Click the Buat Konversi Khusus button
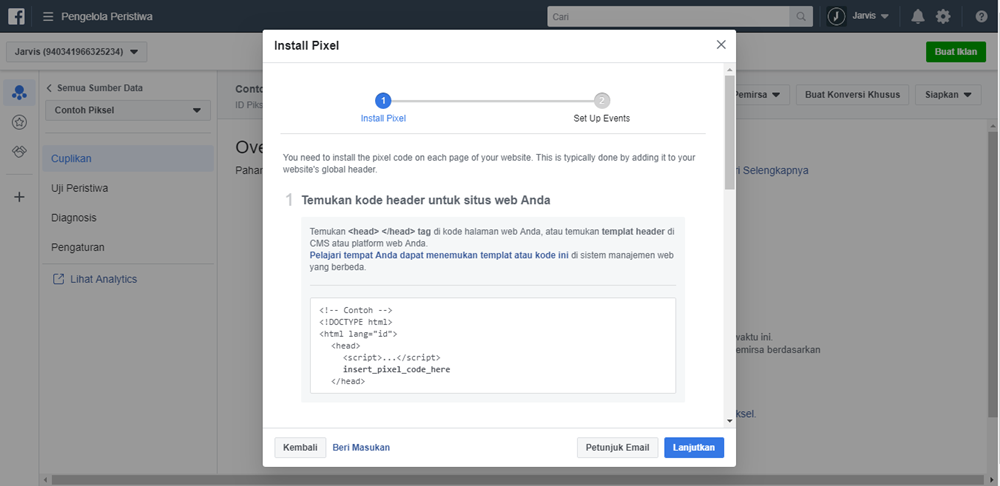 coord(852,94)
